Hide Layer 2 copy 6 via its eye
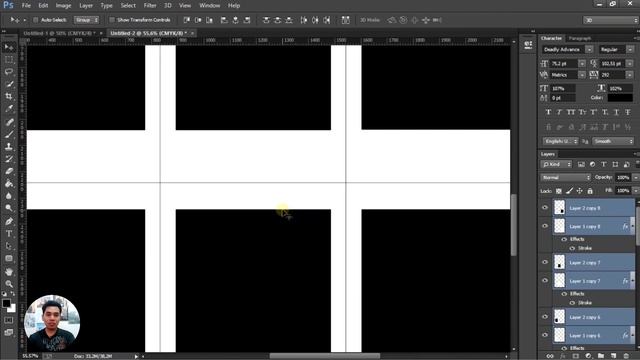The image size is (640, 360). [x=545, y=317]
